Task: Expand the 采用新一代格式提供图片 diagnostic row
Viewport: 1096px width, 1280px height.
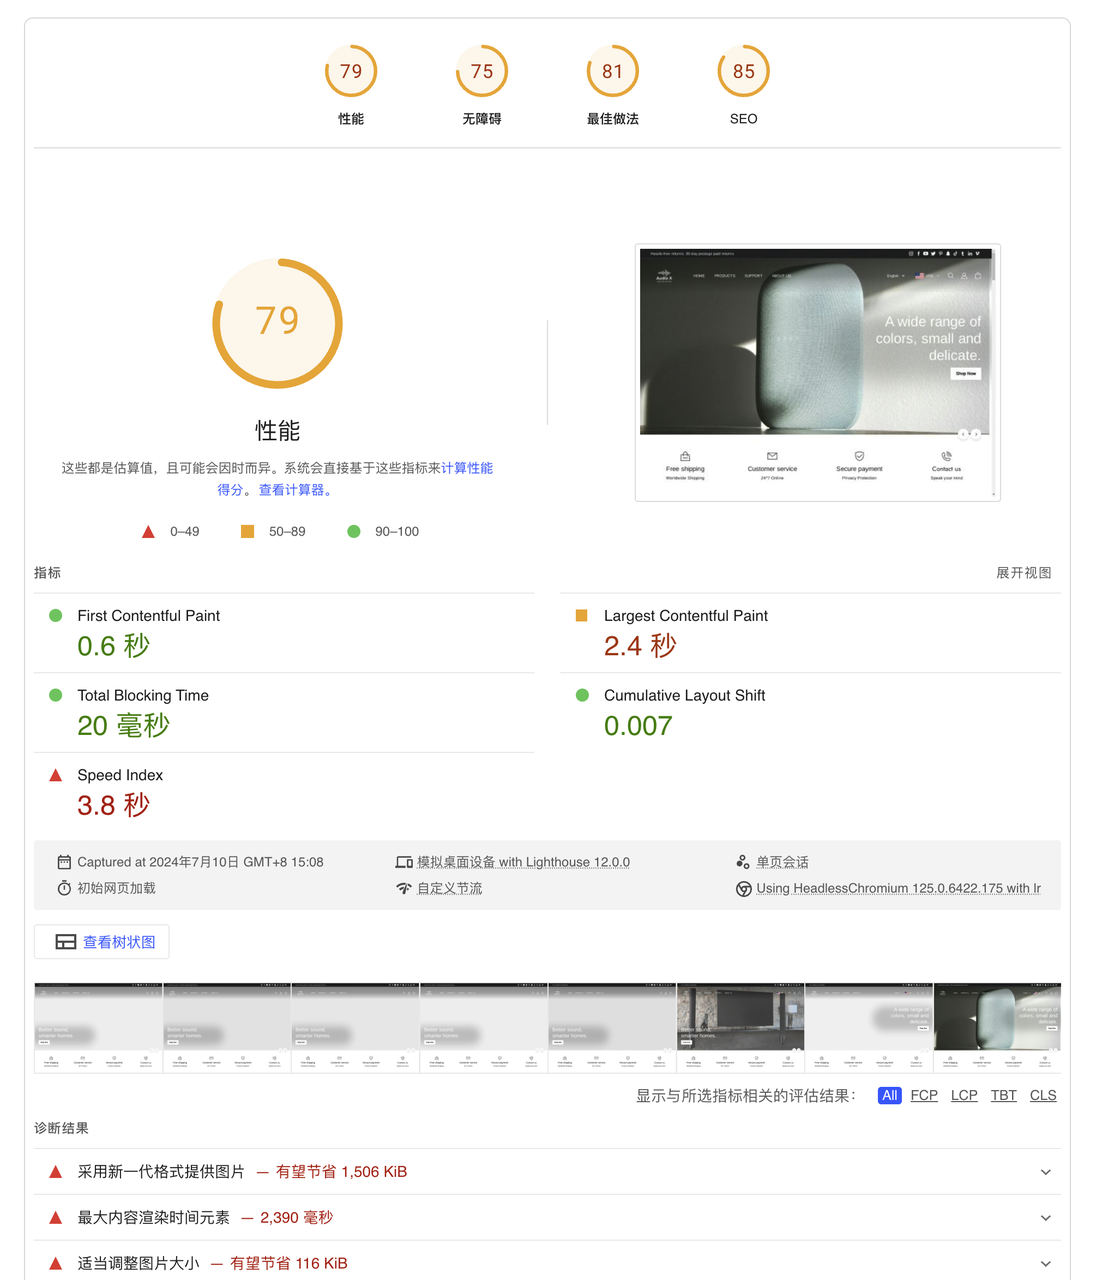Action: pos(1045,1171)
